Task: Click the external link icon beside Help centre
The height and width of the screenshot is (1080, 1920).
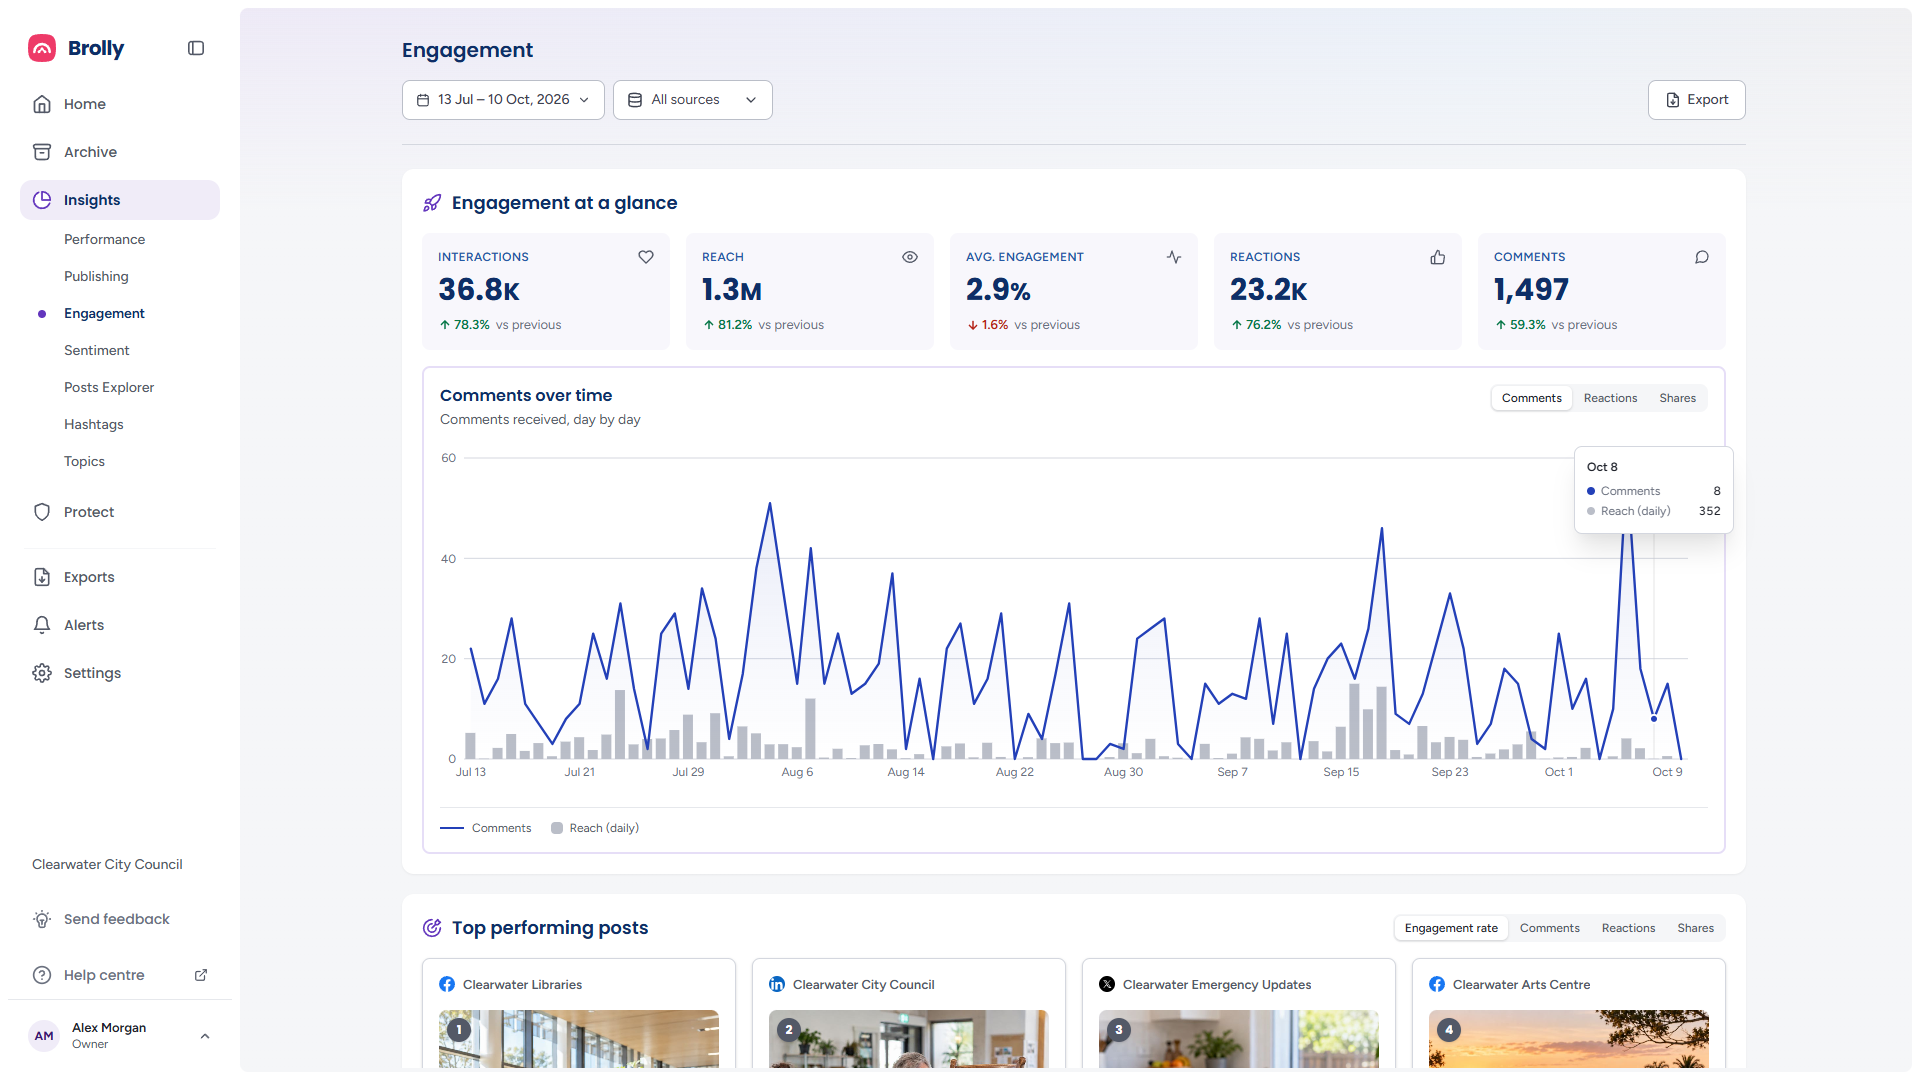Action: click(201, 975)
